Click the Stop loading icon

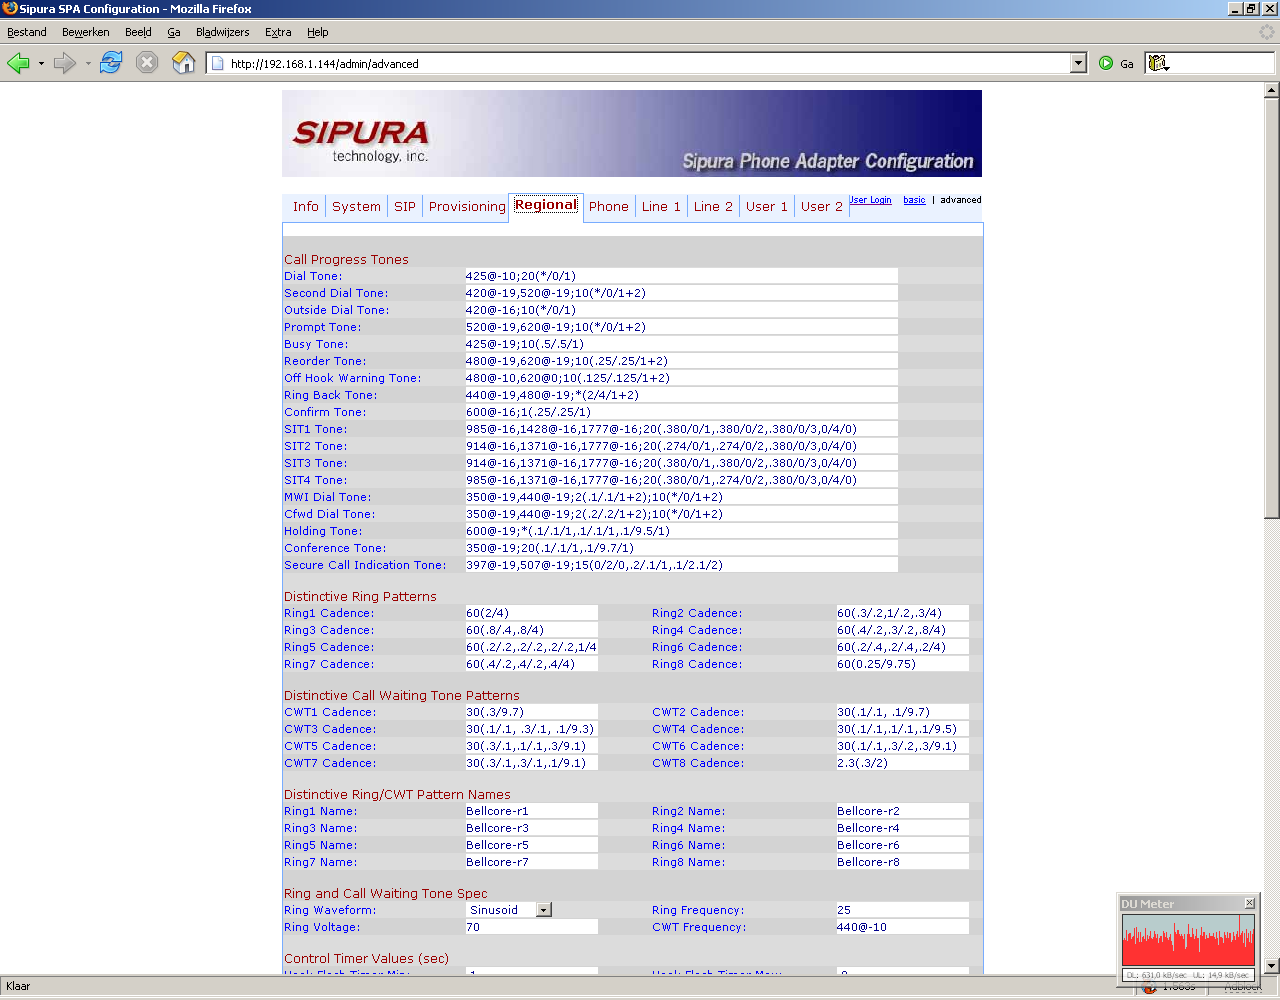(x=147, y=63)
